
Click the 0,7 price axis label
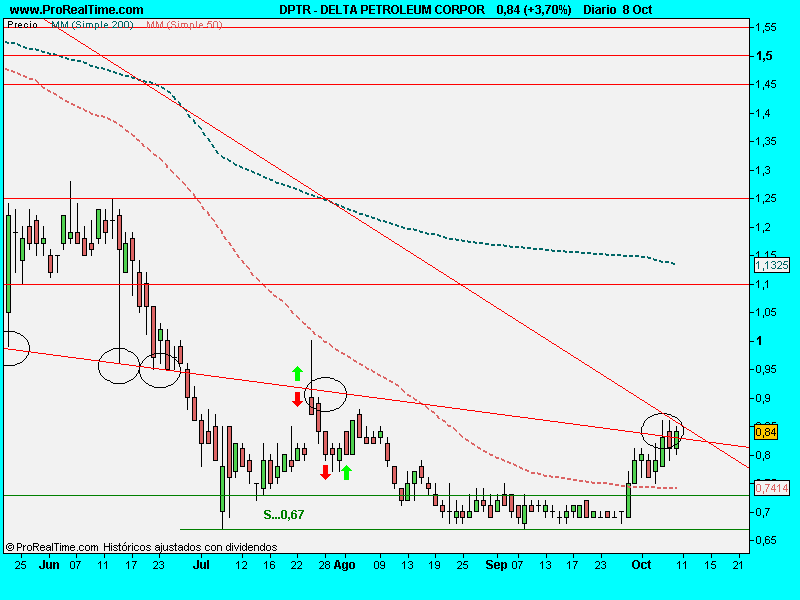(x=763, y=512)
